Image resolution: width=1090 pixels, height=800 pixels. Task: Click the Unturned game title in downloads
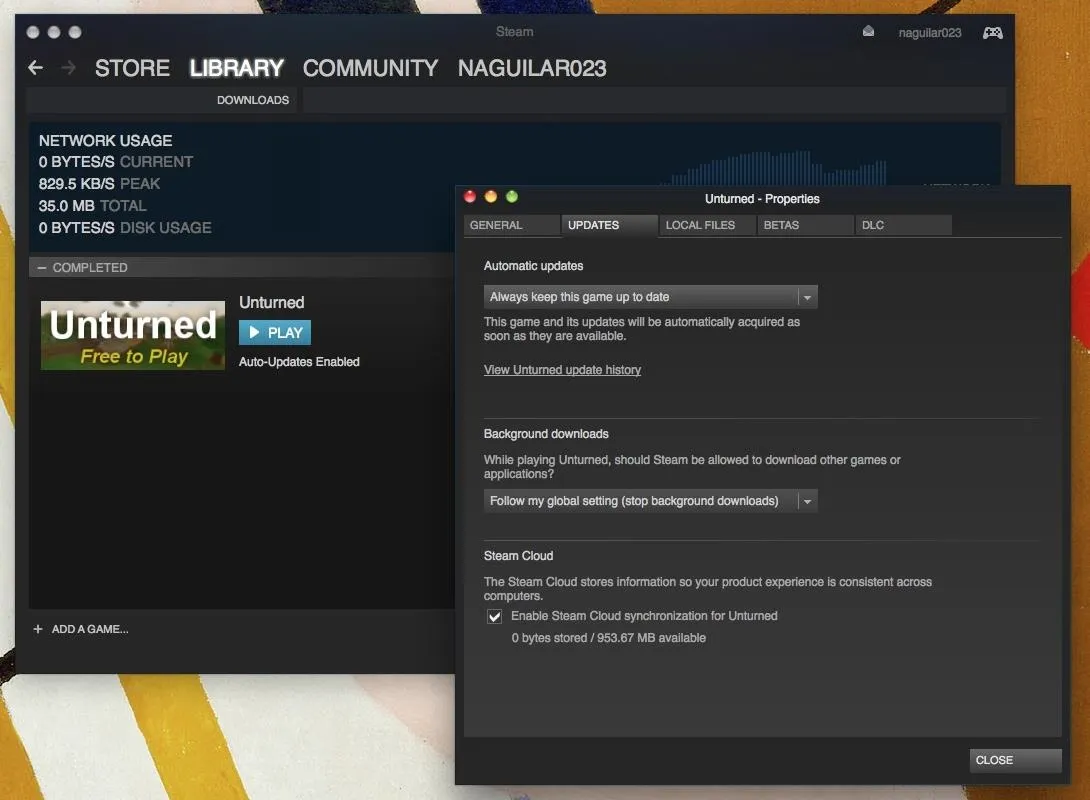pyautogui.click(x=272, y=302)
